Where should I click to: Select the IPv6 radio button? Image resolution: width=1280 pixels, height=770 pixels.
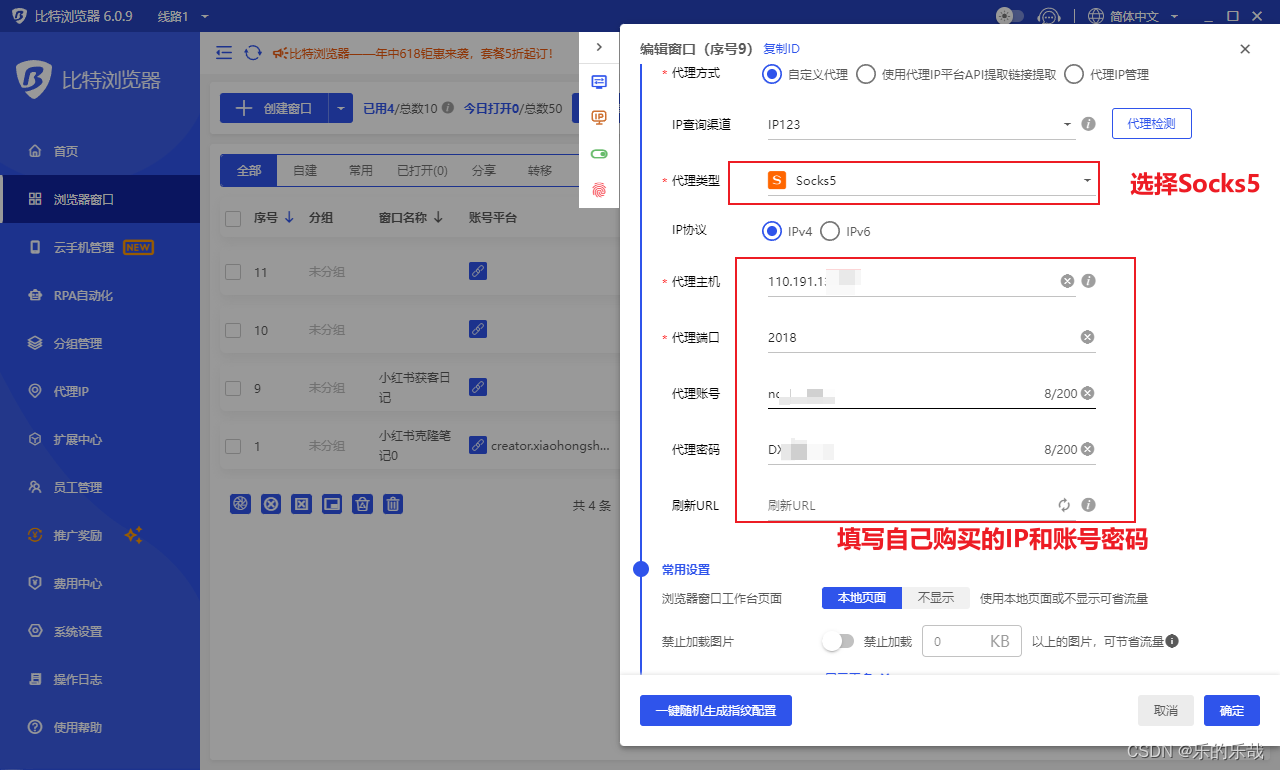tap(829, 231)
